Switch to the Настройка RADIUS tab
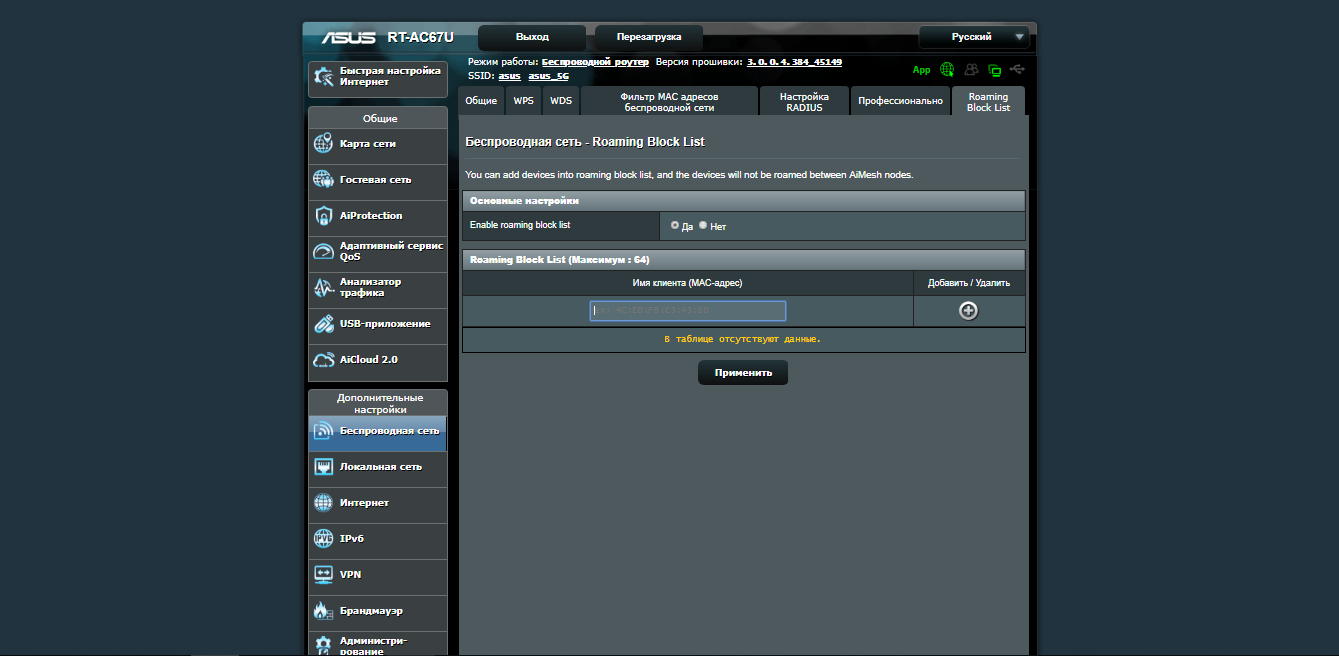 coord(804,101)
